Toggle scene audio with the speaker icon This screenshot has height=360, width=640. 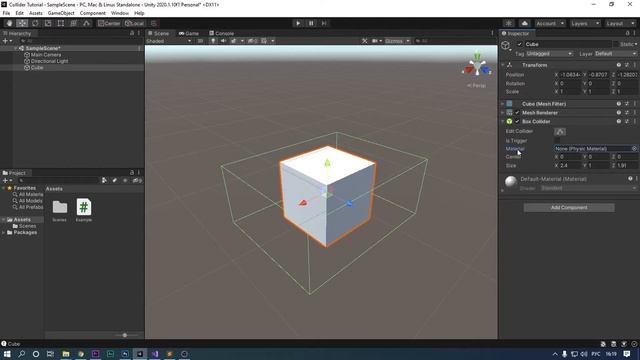click(x=223, y=41)
